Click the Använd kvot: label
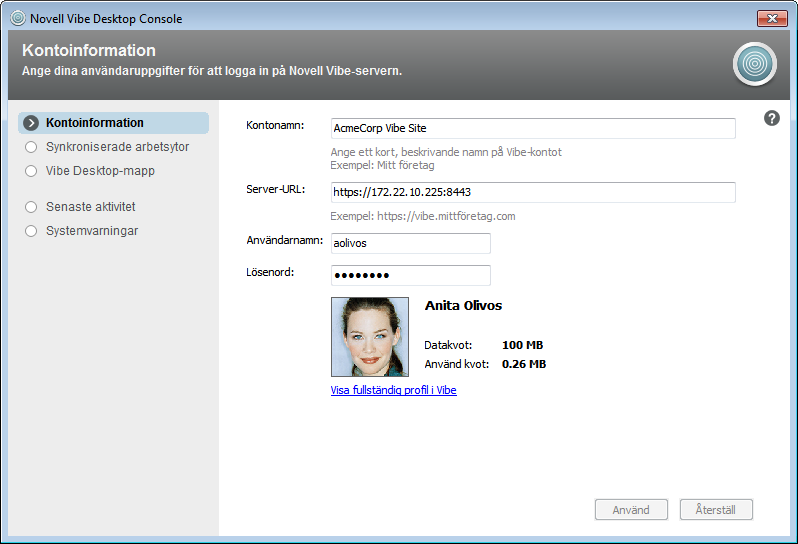Image resolution: width=798 pixels, height=544 pixels. [457, 364]
